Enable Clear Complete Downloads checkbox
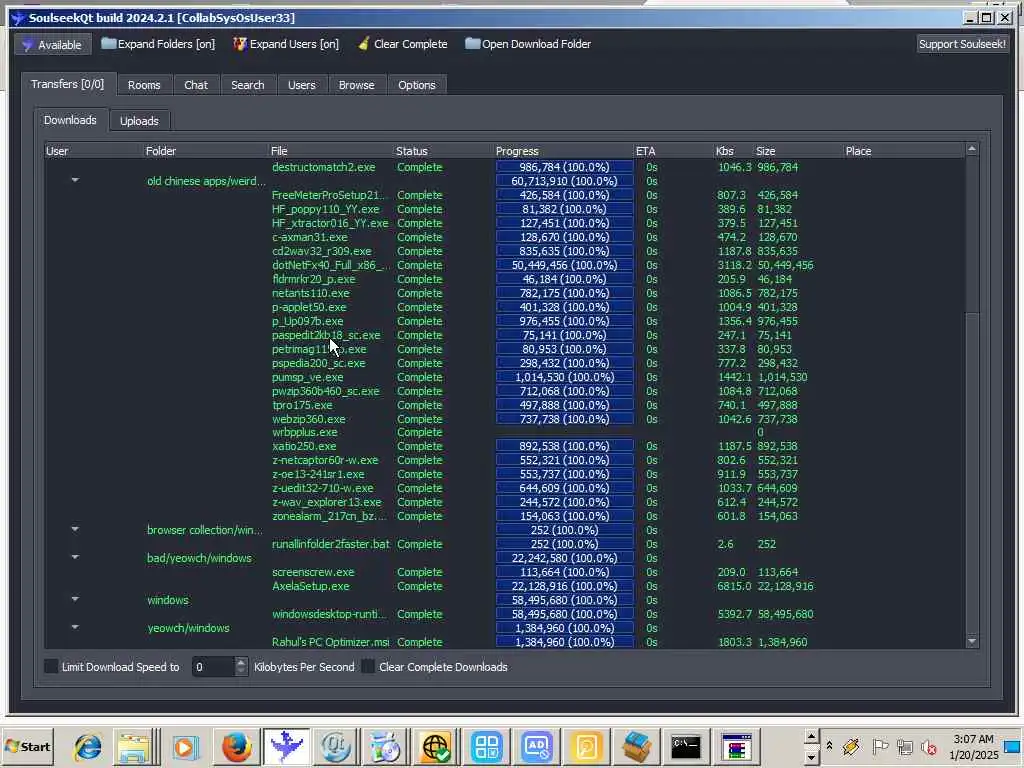Screen dimensions: 1024x768 point(368,667)
